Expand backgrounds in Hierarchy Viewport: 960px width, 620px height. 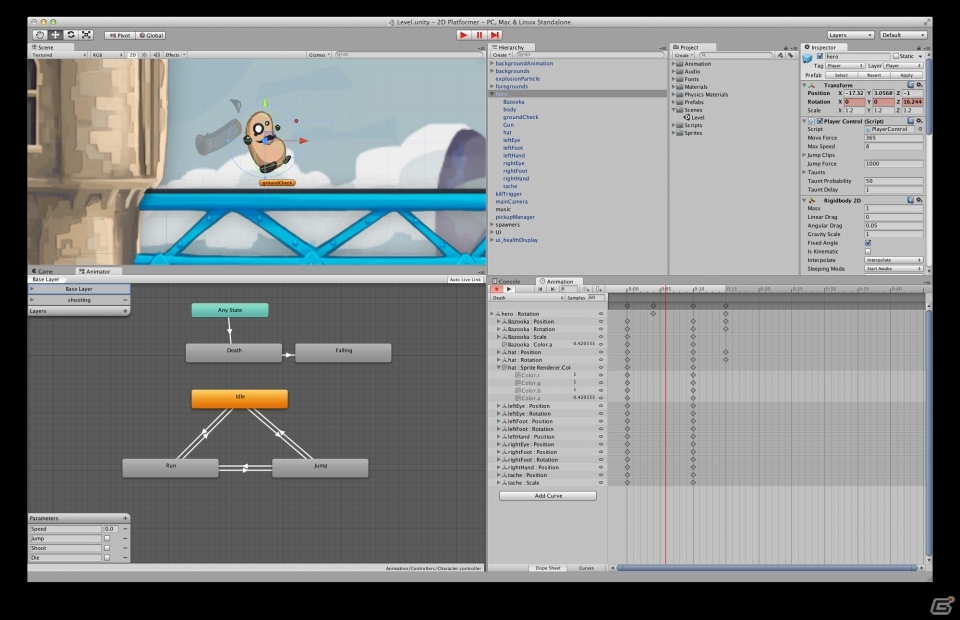[492, 71]
